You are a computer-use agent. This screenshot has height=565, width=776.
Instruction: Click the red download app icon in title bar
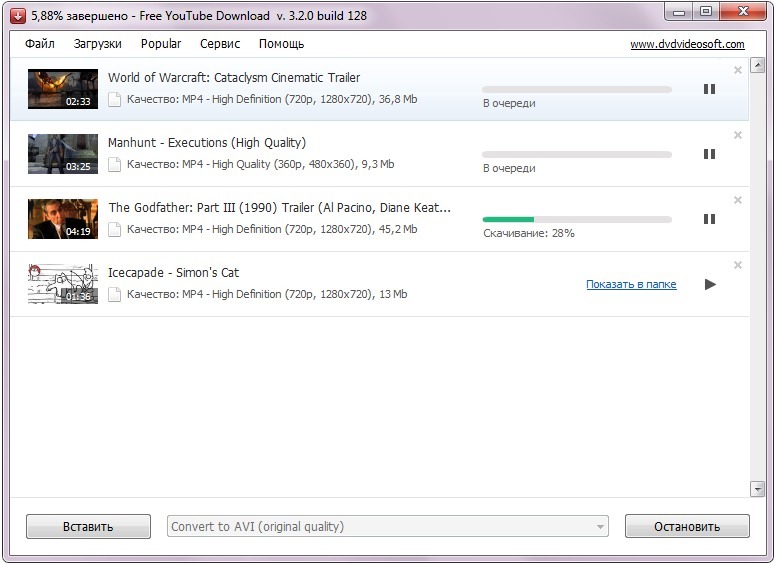click(x=18, y=16)
